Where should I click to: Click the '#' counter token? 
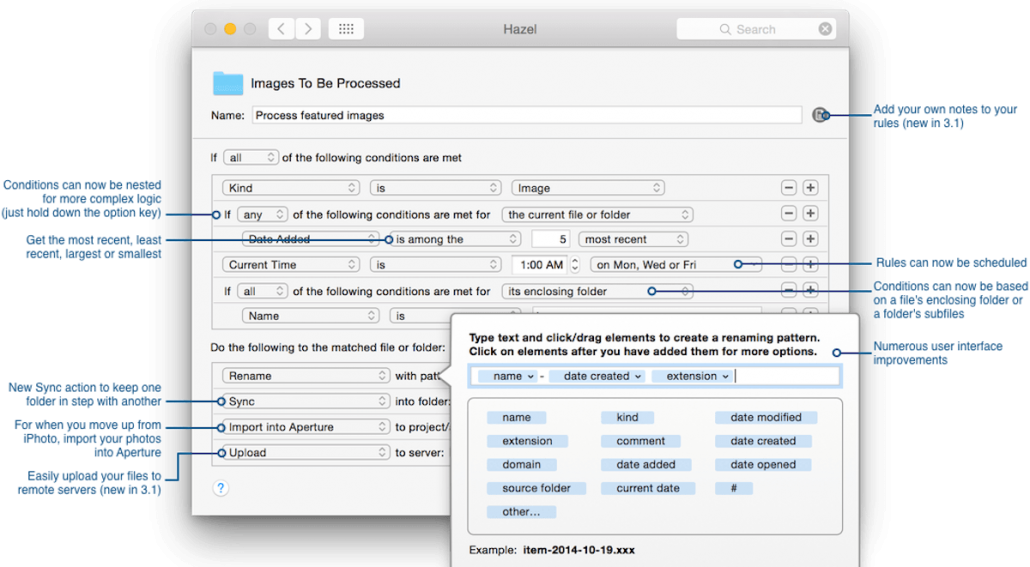(734, 488)
